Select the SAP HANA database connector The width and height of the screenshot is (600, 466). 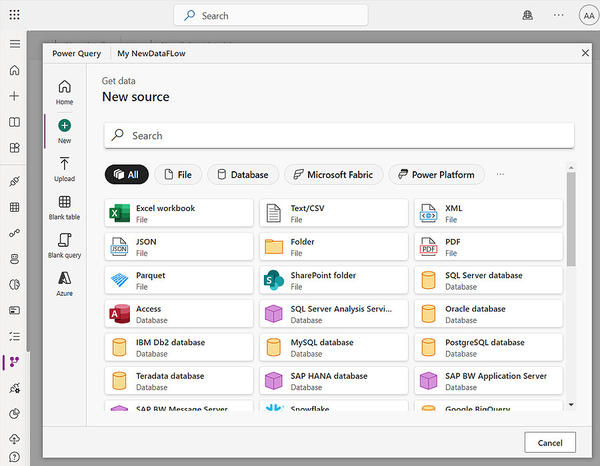click(334, 381)
